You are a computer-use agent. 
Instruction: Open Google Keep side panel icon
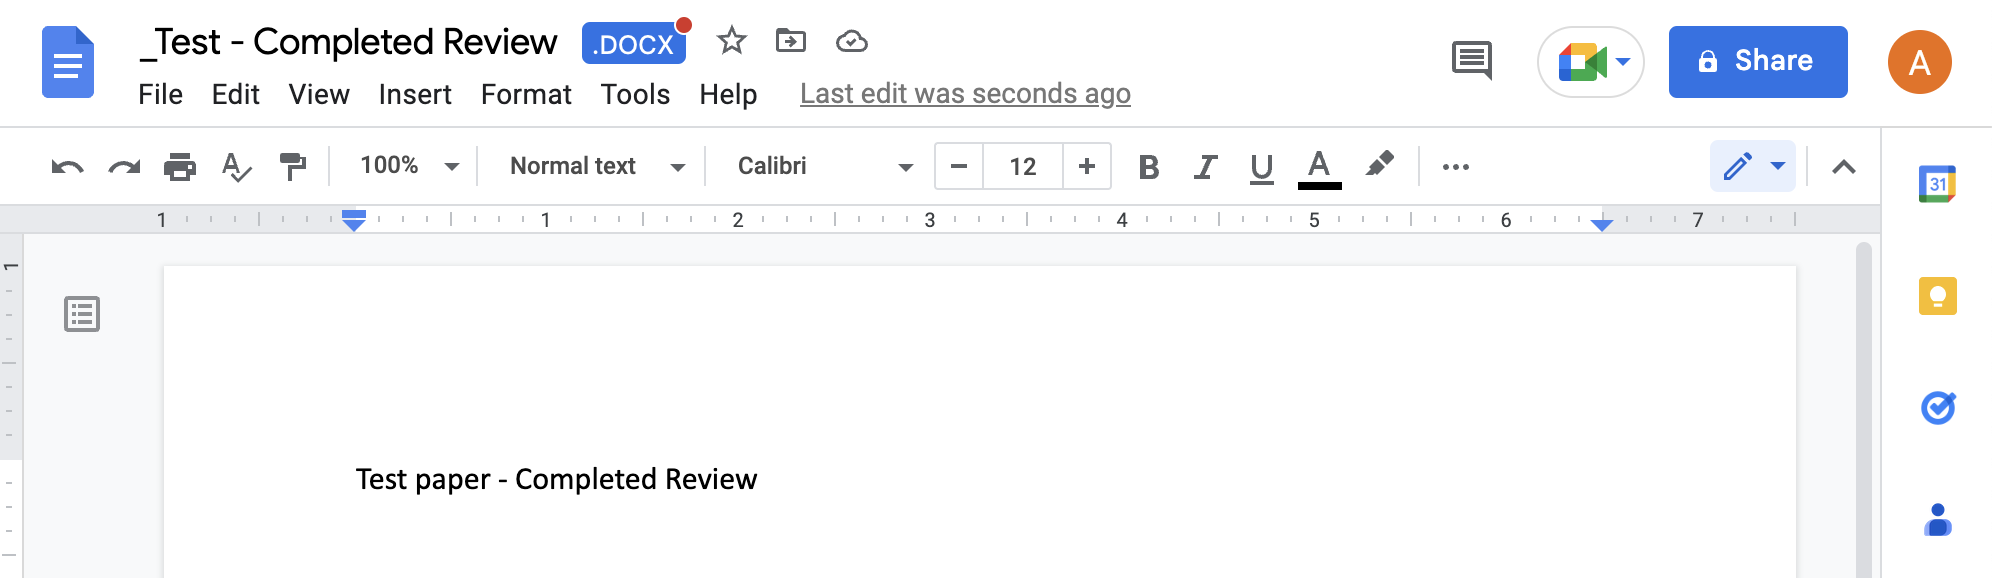tap(1938, 296)
